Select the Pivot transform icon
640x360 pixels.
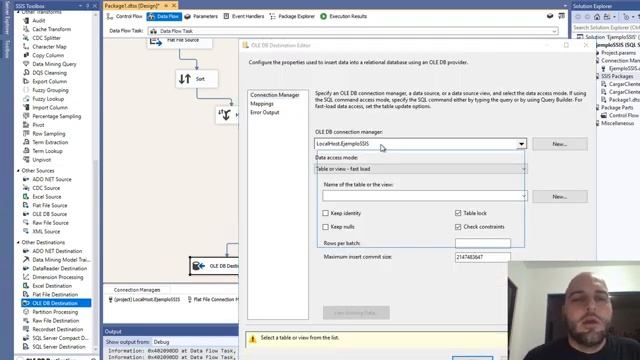pos(26,125)
